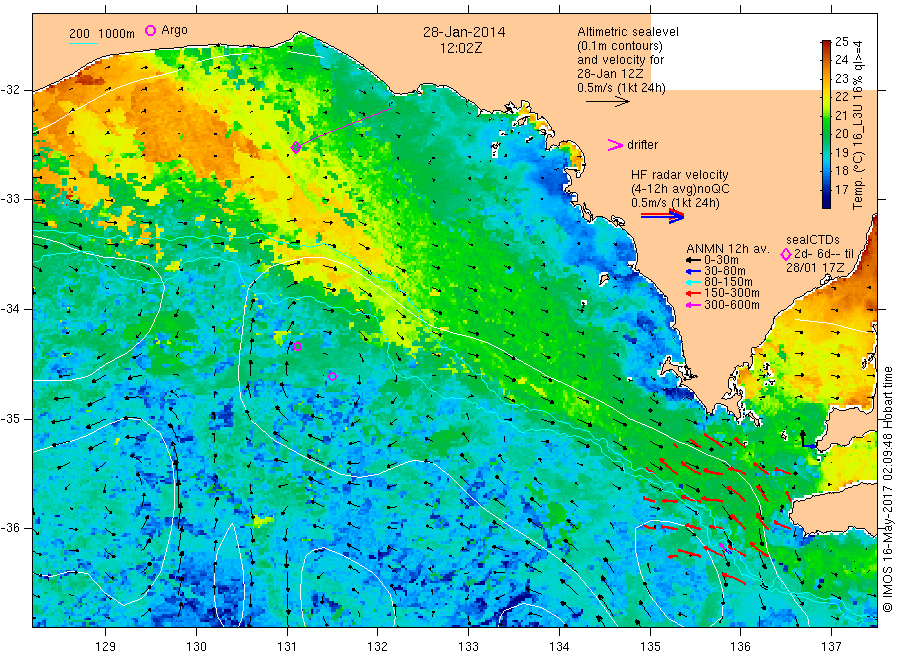Click the magenta 300-600m arrow icon

693,305
